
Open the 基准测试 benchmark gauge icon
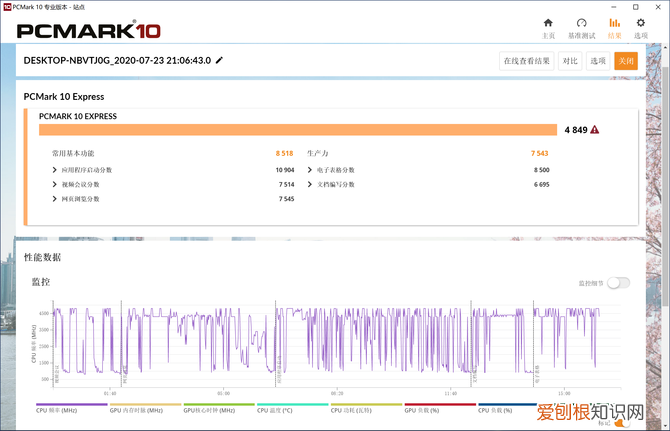(x=581, y=27)
